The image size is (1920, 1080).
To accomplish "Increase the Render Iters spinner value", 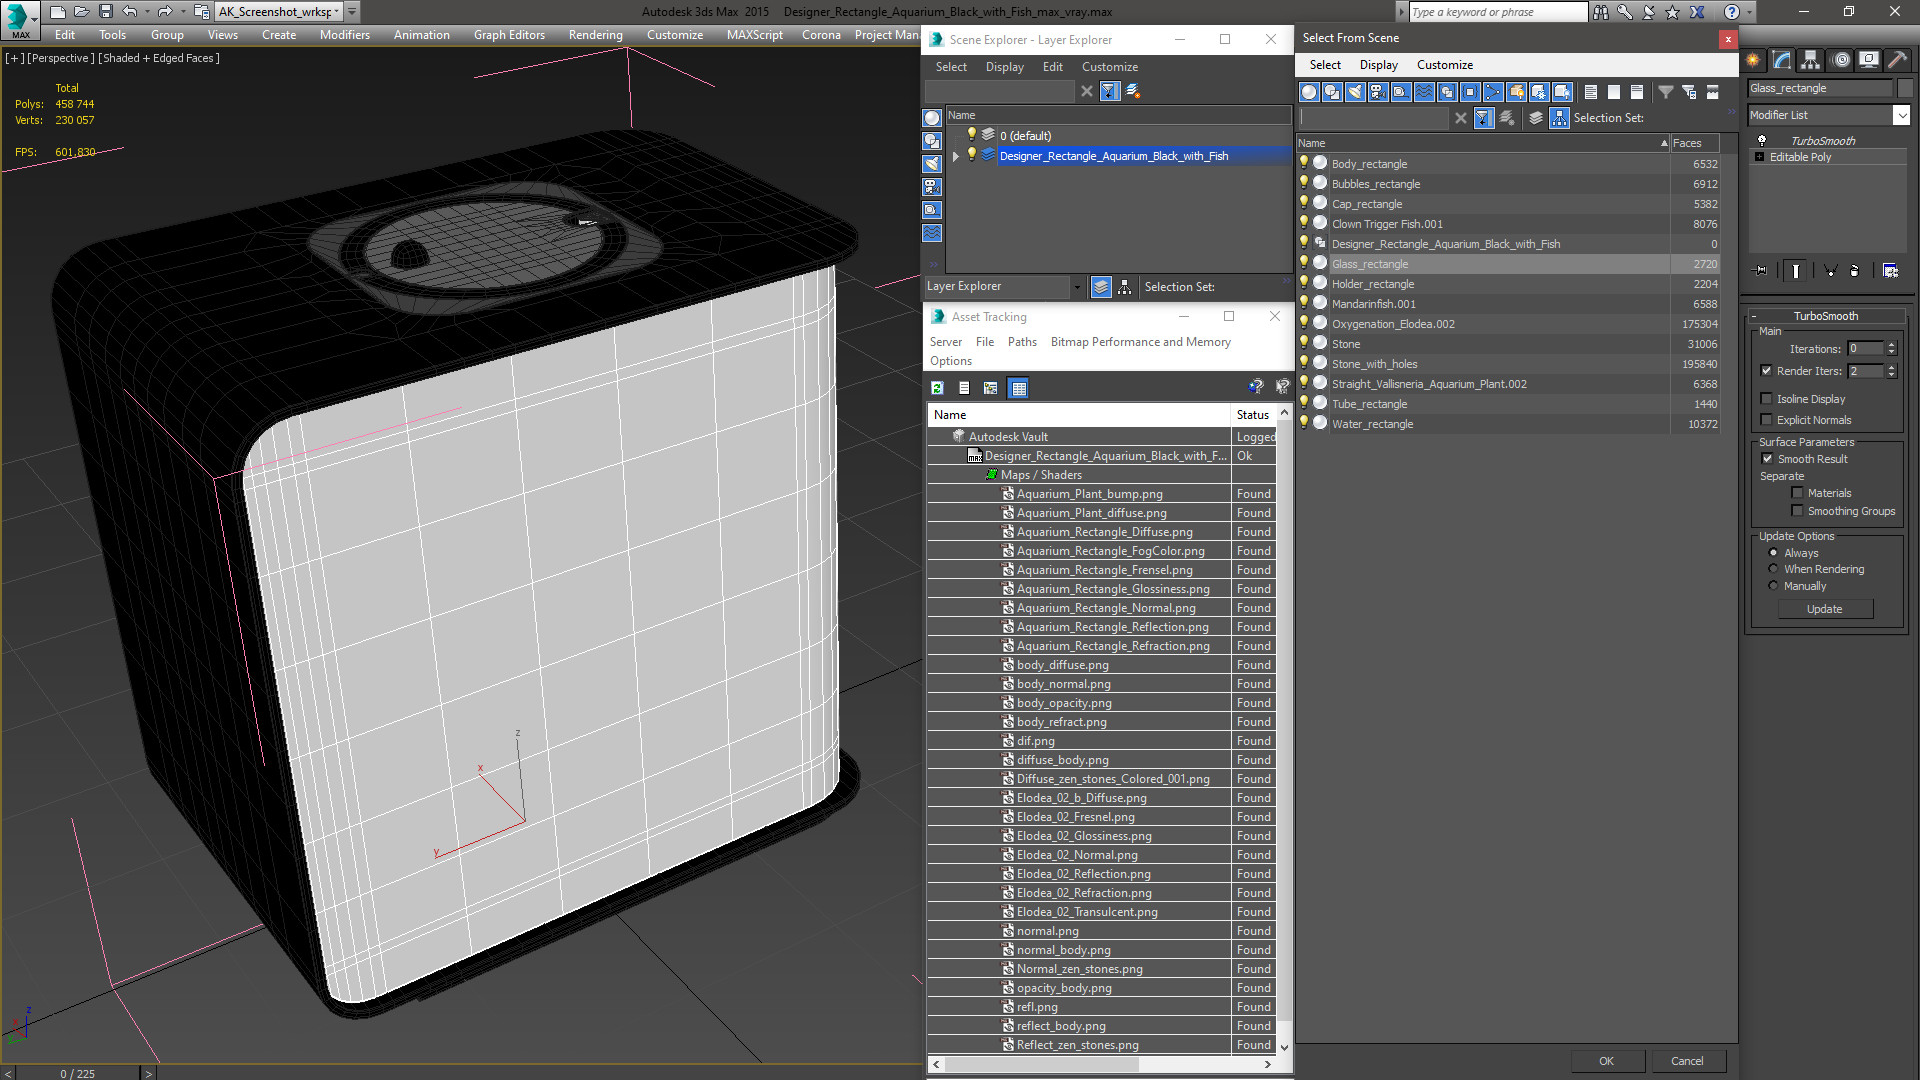I will click(x=1891, y=367).
